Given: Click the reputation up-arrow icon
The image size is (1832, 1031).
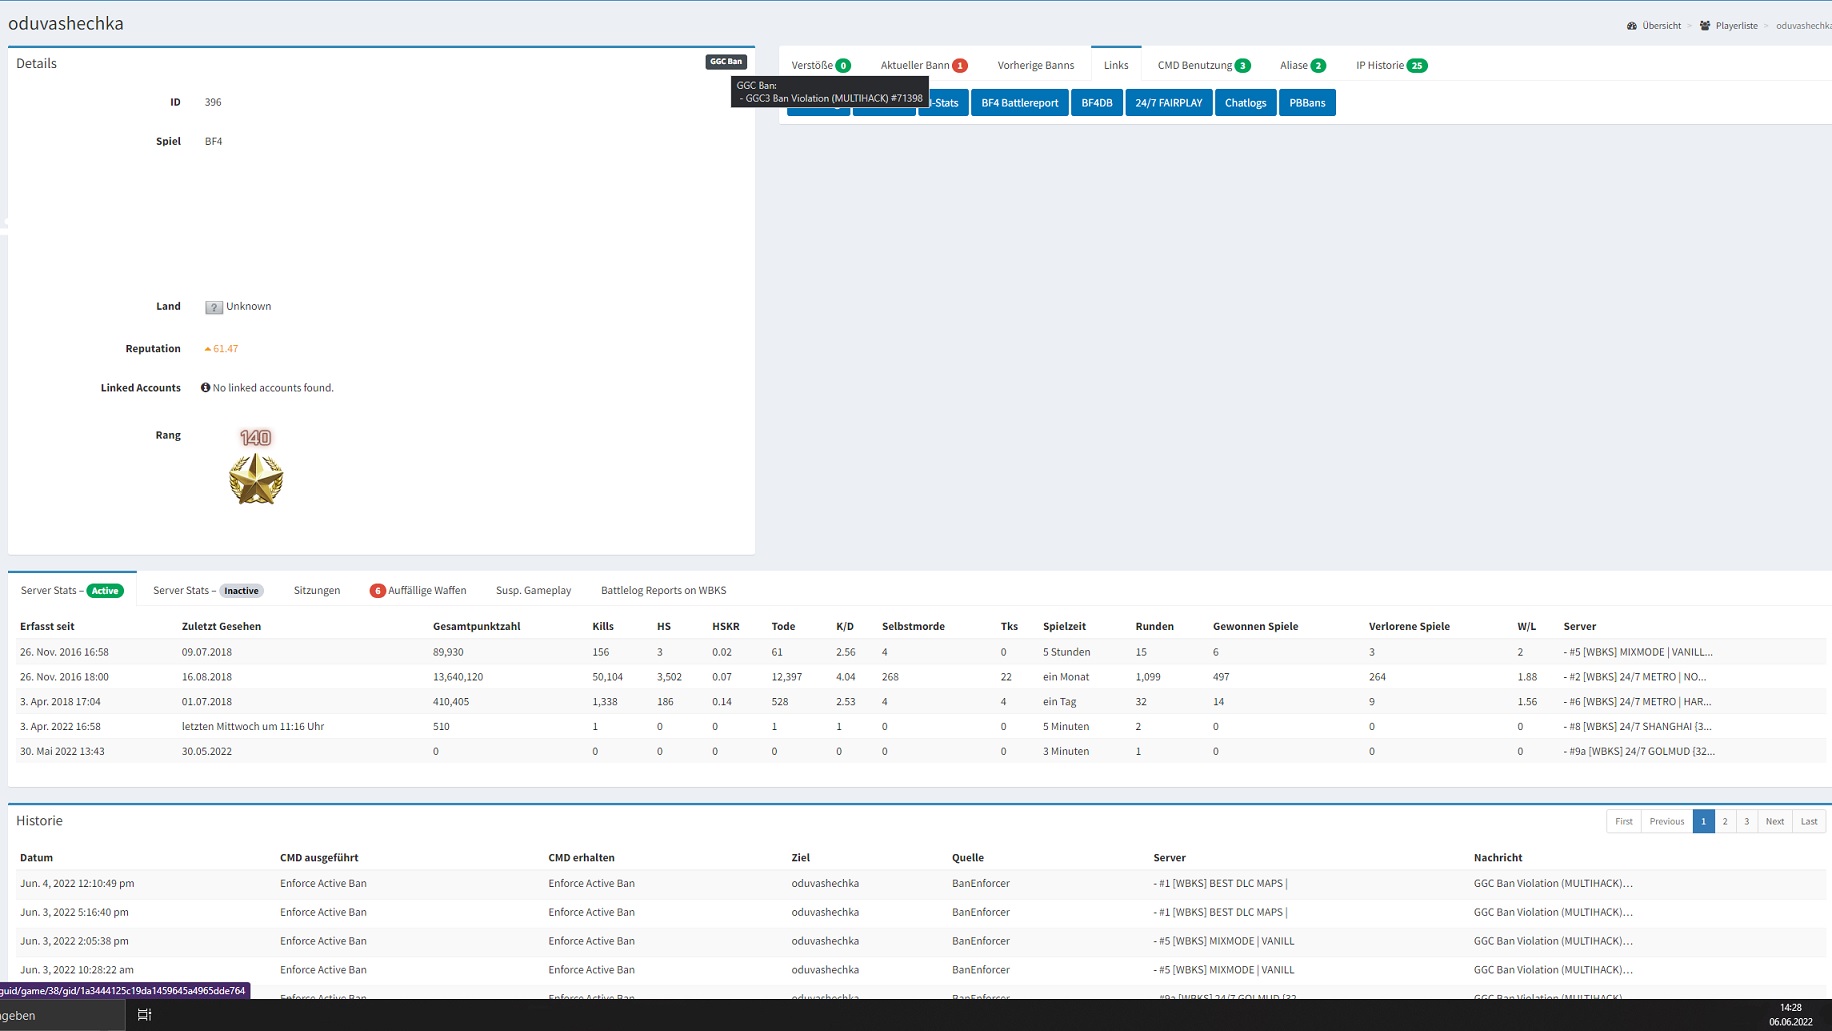Looking at the screenshot, I should tap(207, 349).
